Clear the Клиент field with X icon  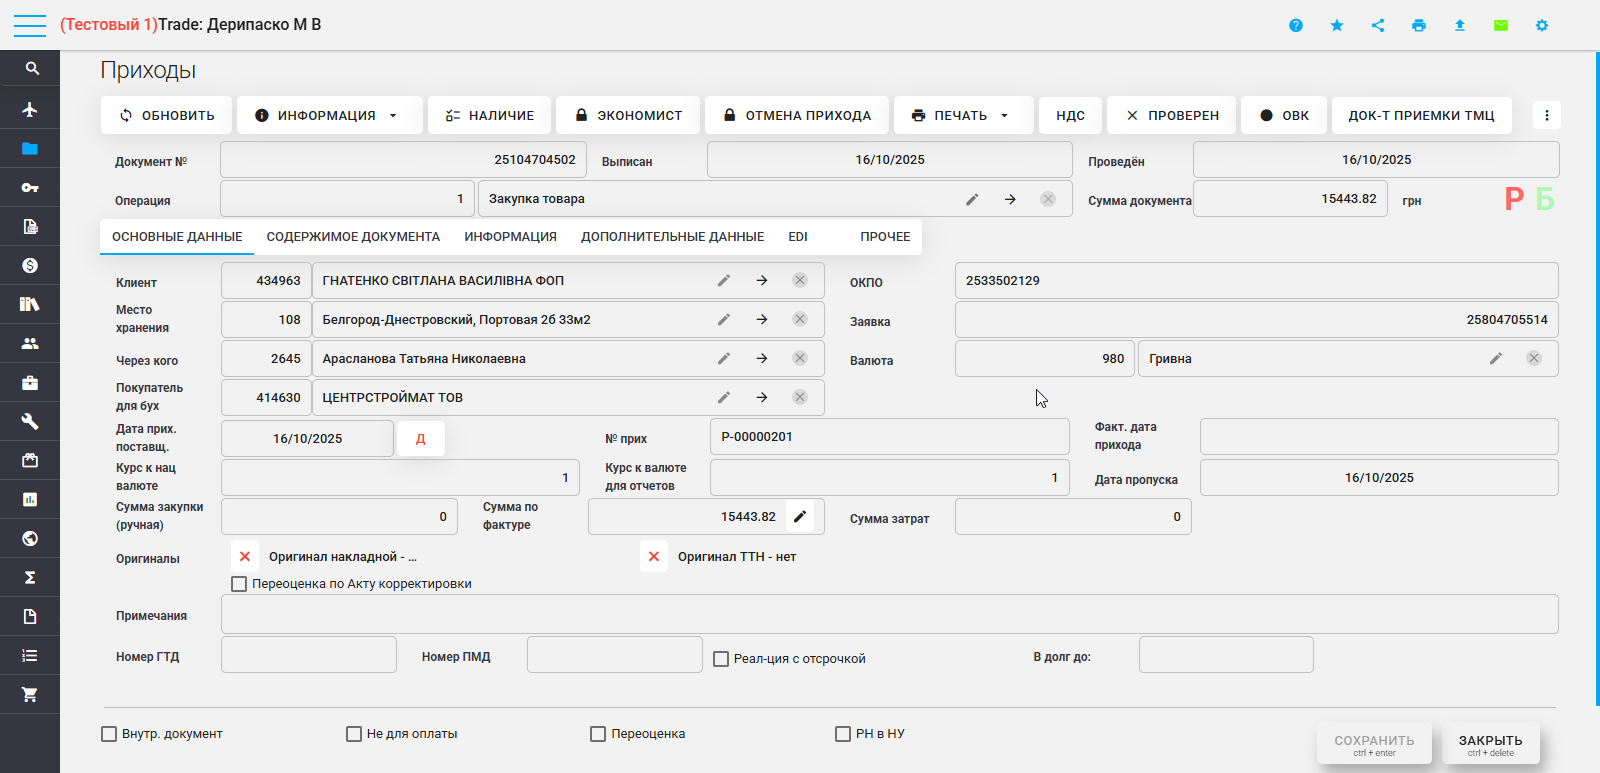[x=800, y=281]
